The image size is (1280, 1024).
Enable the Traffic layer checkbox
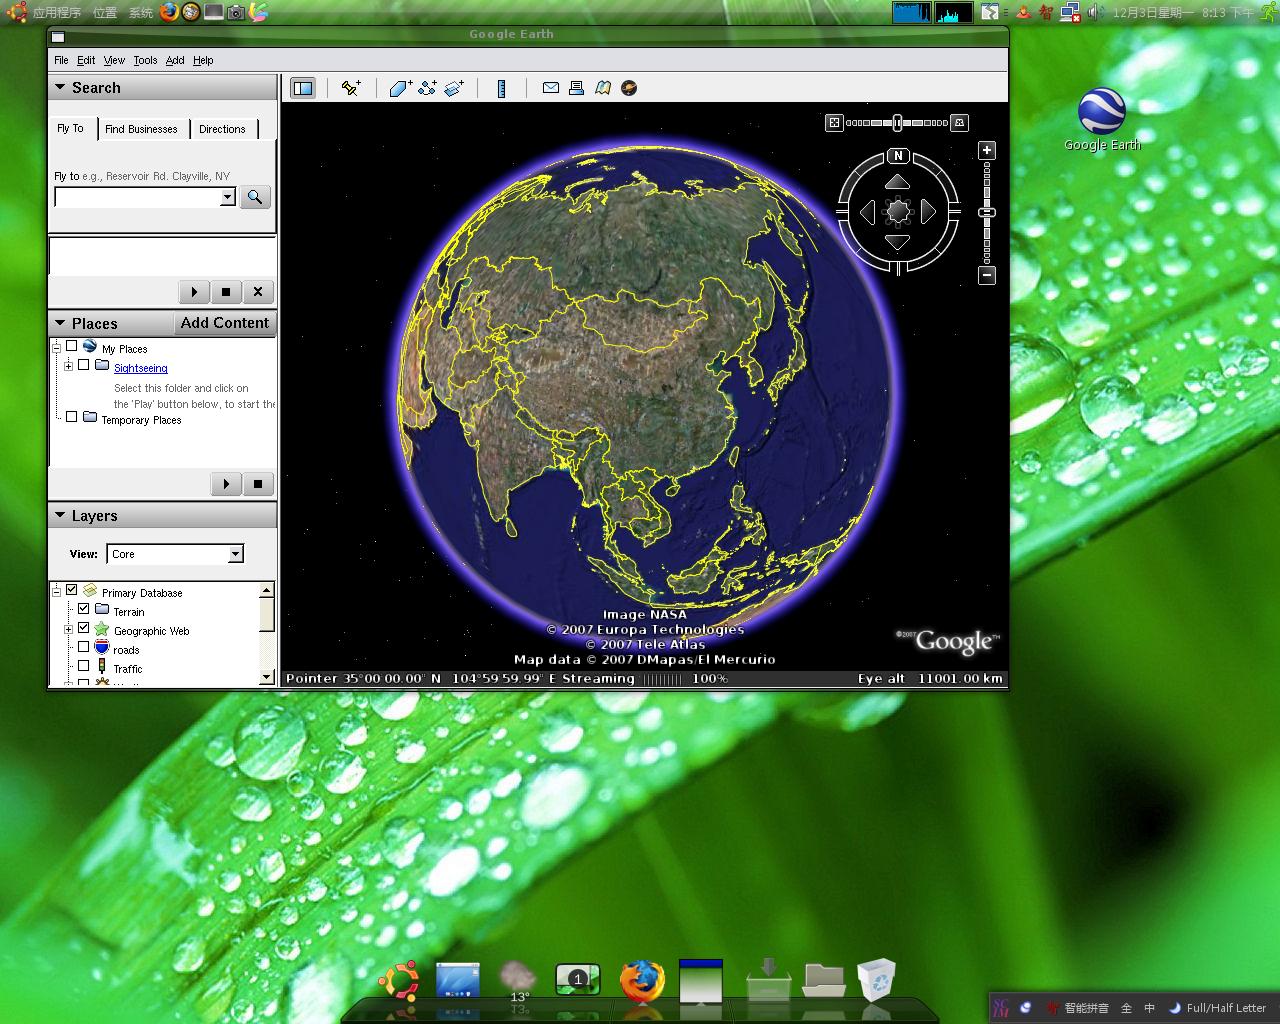[x=84, y=666]
